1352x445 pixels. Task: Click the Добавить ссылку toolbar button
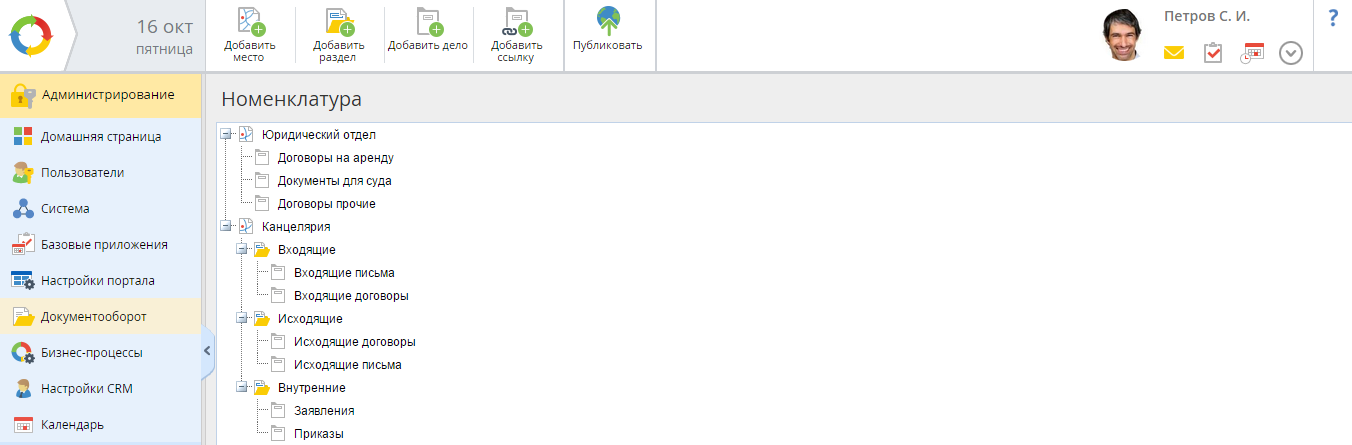(517, 36)
